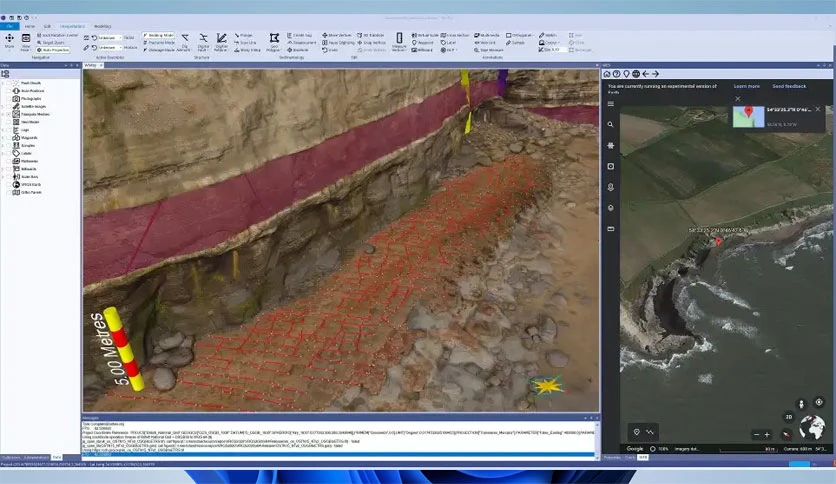Activate Move Vertices edit tool

336,35
